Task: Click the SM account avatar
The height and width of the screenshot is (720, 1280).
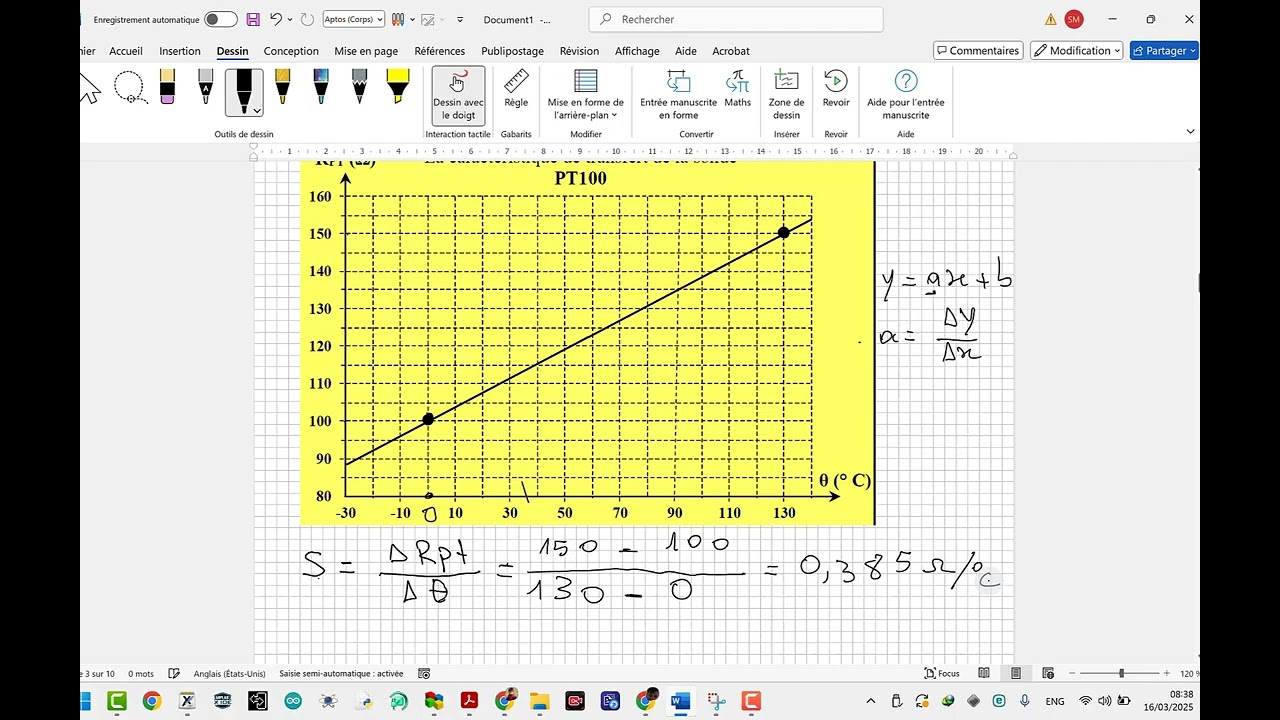Action: (1074, 19)
